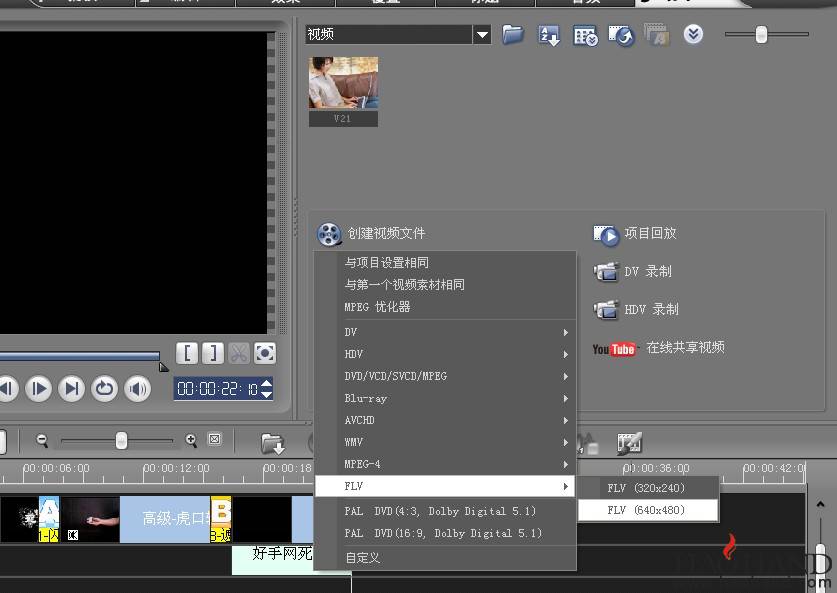Zoom in the timeline with the plus magnifier

click(191, 440)
